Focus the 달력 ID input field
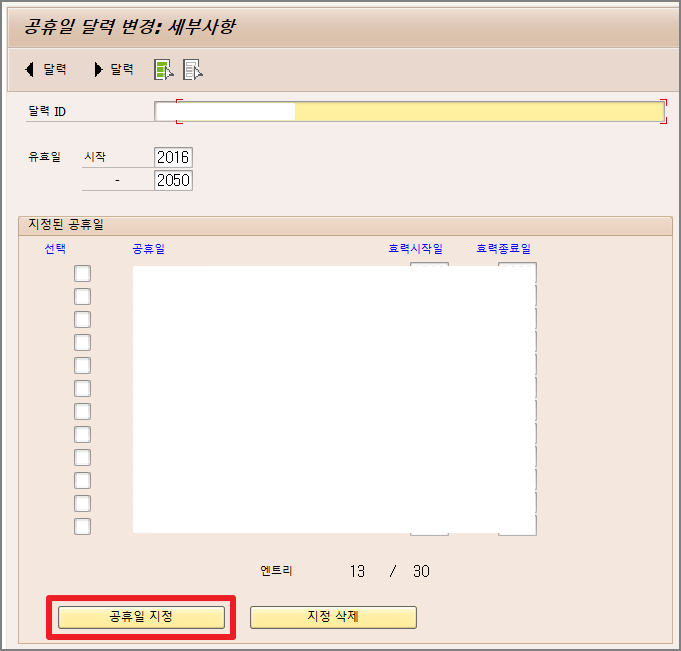Screen dimensions: 681x651 coord(410,112)
